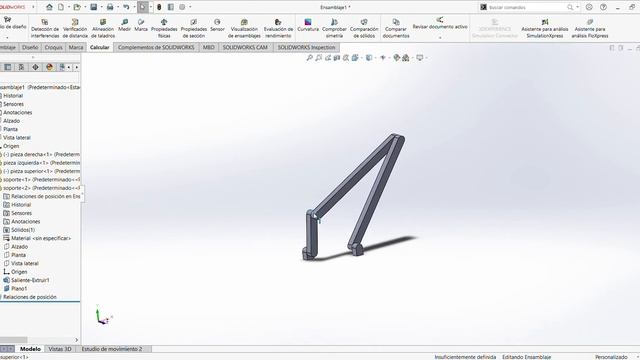
Task: Click Revisar documento activo
Action: (440, 23)
